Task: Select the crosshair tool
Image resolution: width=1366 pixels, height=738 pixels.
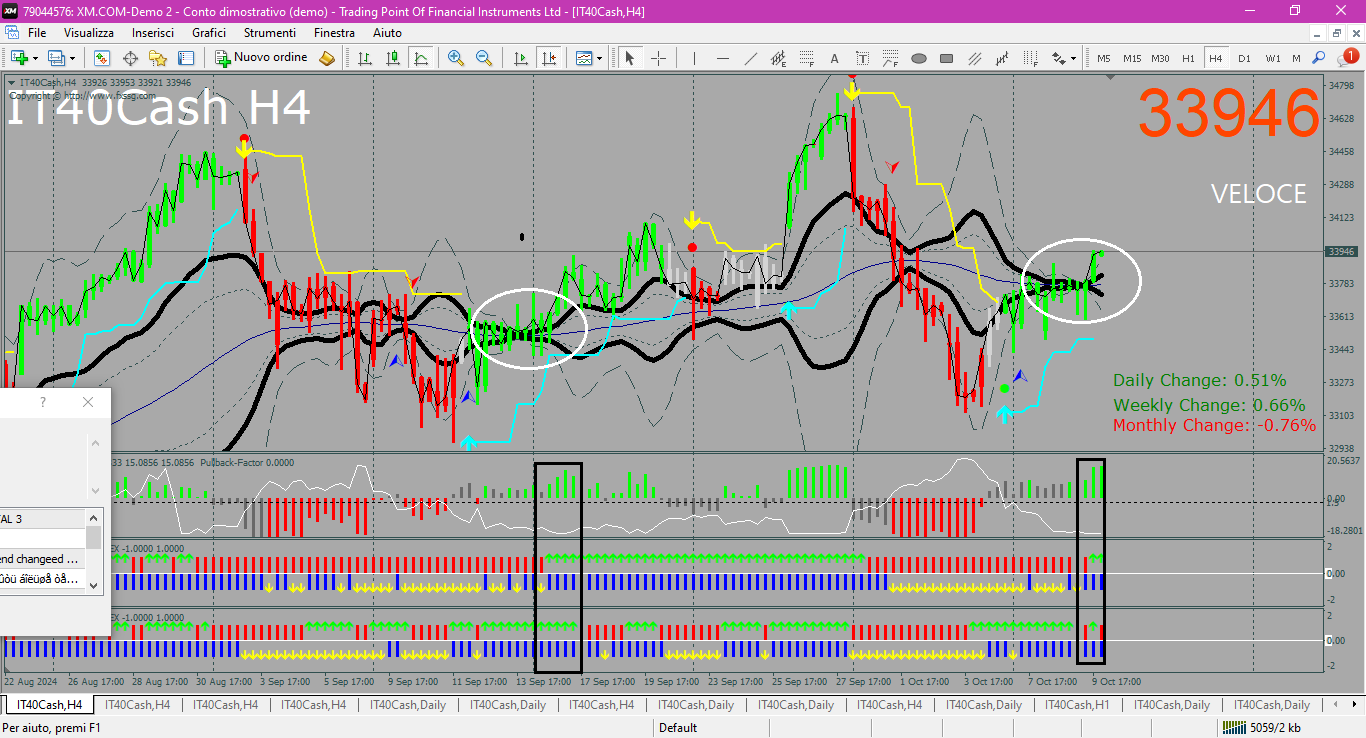Action: [x=658, y=58]
